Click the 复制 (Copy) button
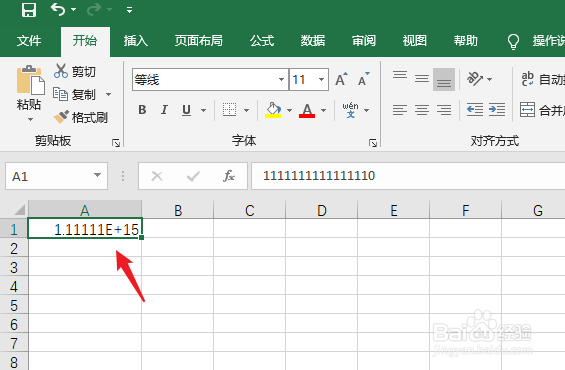Screen dimensions: 565x370 74,94
